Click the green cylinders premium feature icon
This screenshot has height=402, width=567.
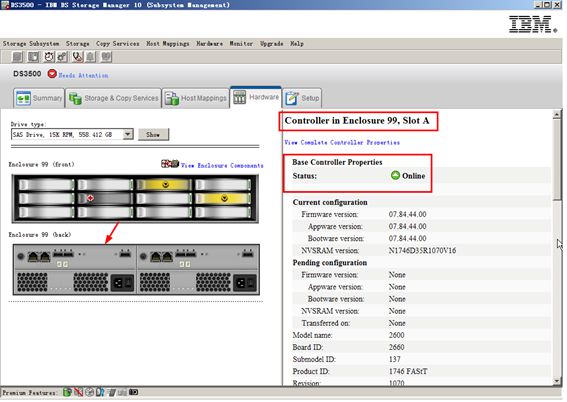(67, 392)
